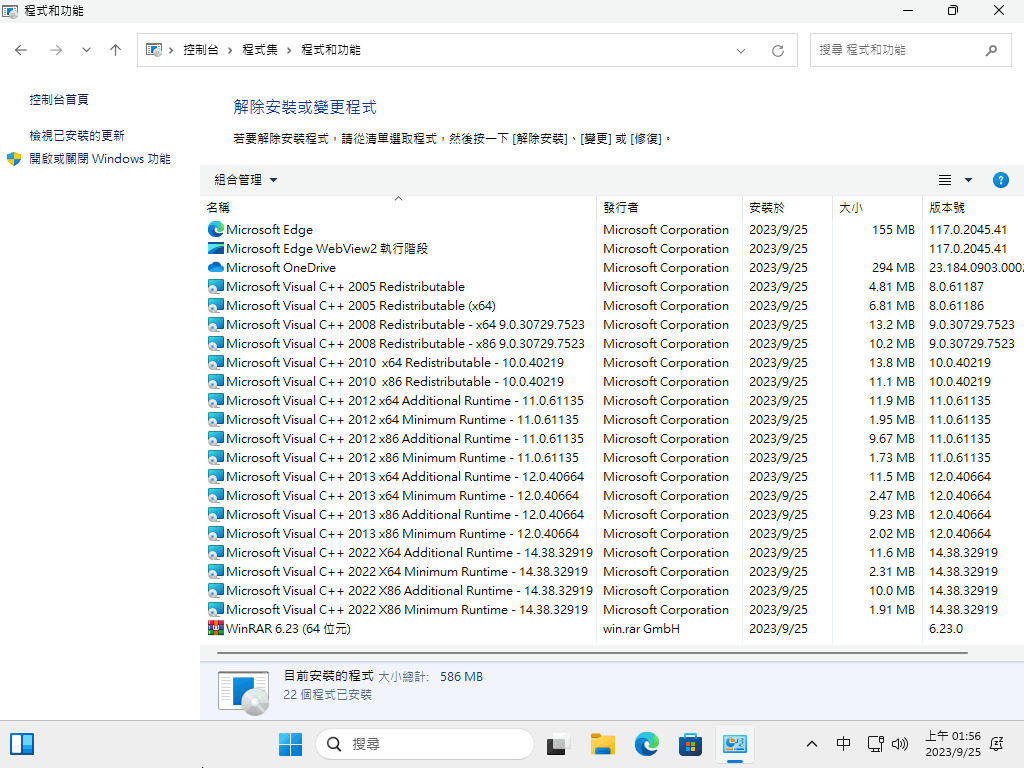Click the 中 input method indicator
Screen dimensions: 1024x768
pos(844,744)
